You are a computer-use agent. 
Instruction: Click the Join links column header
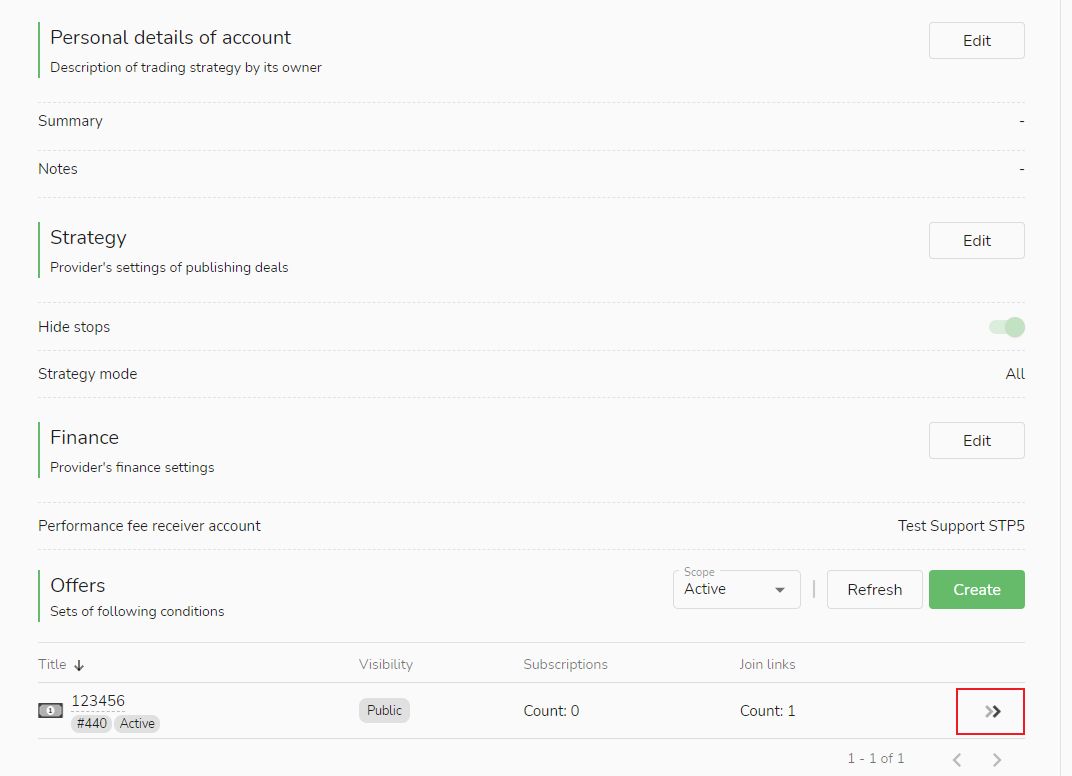[767, 665]
